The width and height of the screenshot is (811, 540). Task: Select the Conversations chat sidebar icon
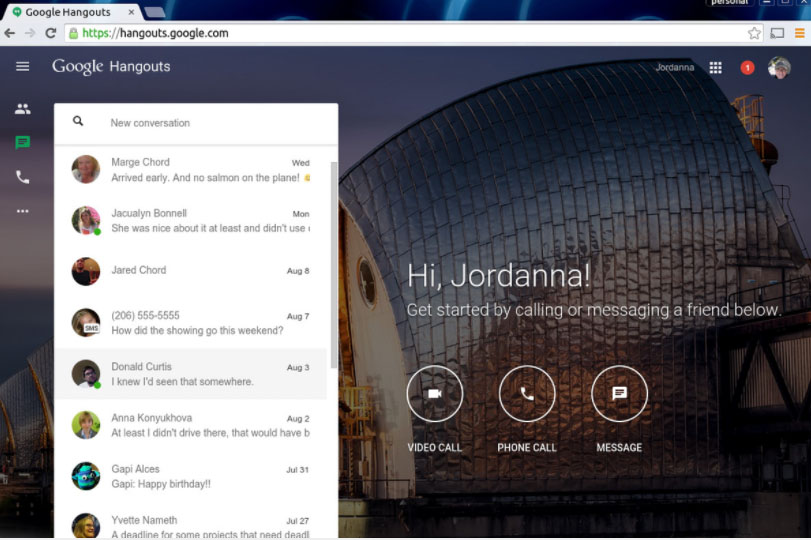pyautogui.click(x=22, y=143)
